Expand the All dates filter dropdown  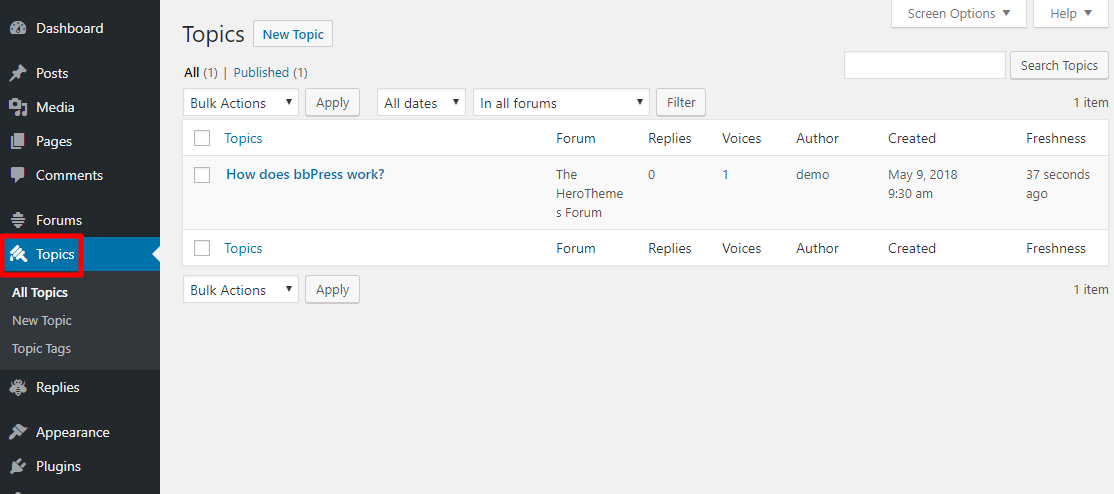pyautogui.click(x=421, y=103)
